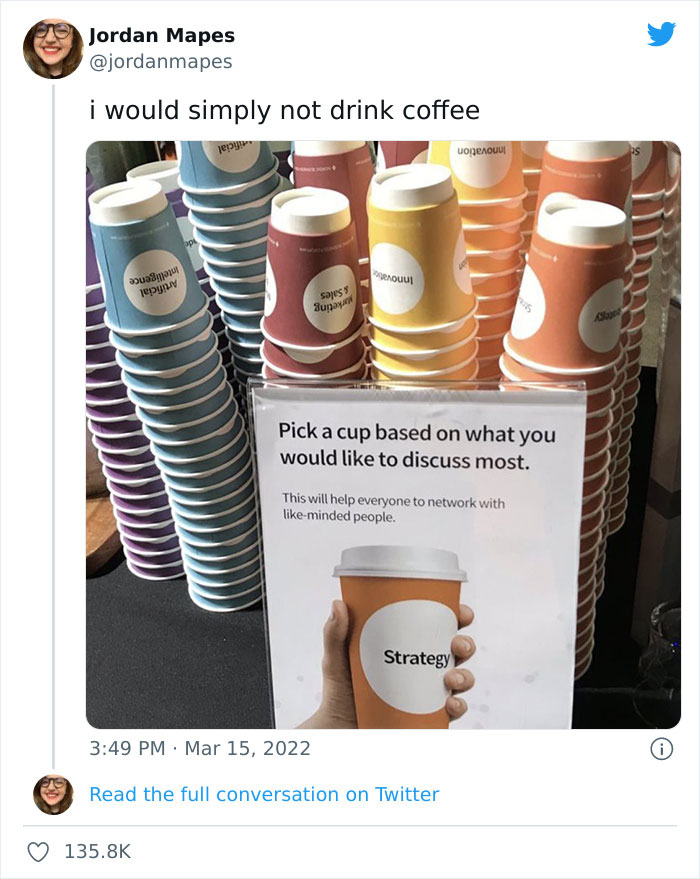Click the Strategy label on the sign's cup

pos(416,657)
